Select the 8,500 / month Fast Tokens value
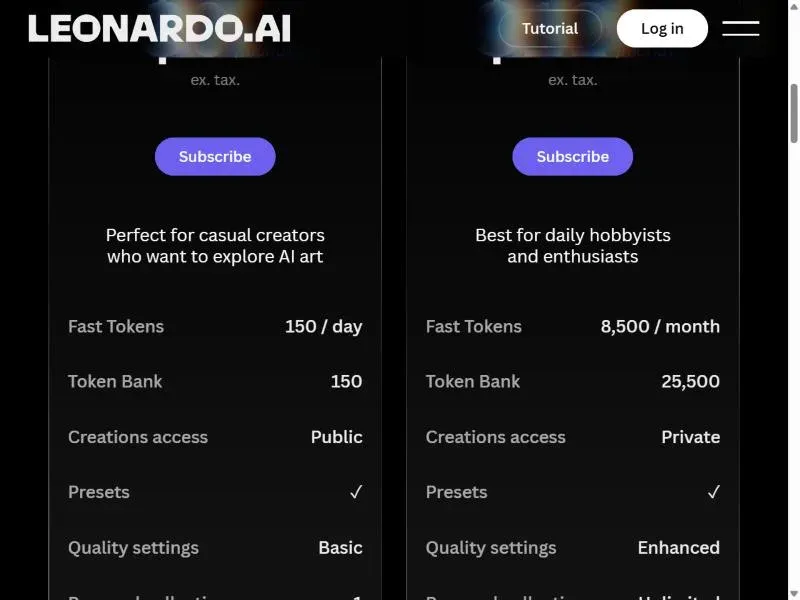The height and width of the screenshot is (600, 800). 660,327
